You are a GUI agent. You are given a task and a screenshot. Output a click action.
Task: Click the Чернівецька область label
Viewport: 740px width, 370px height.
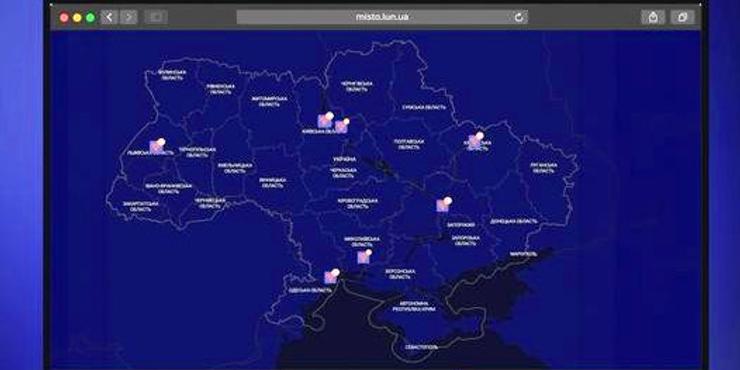click(210, 203)
